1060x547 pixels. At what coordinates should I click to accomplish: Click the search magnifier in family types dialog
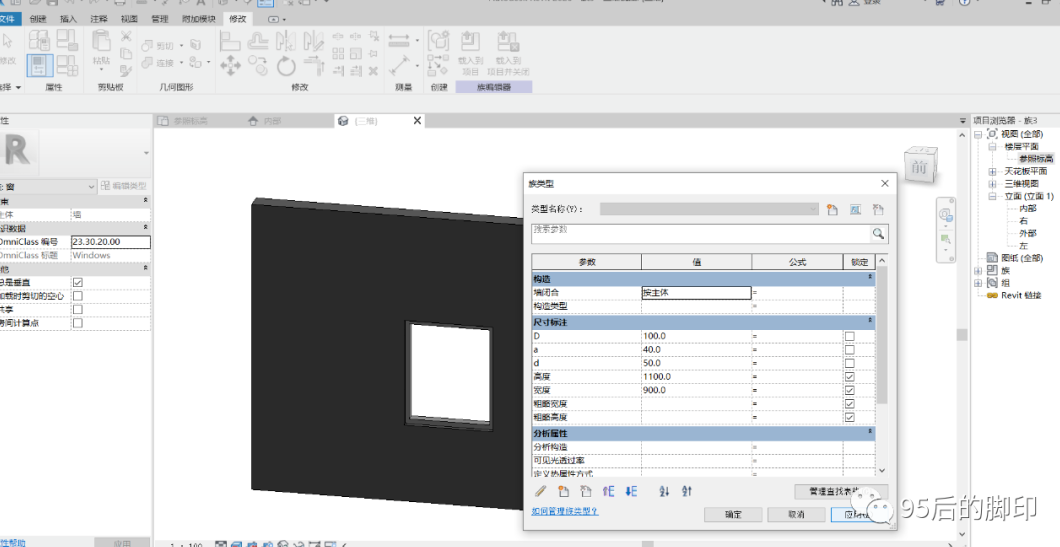coord(877,233)
